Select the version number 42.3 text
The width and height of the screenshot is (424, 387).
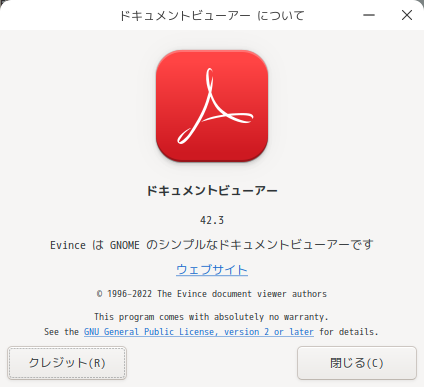tap(212, 220)
